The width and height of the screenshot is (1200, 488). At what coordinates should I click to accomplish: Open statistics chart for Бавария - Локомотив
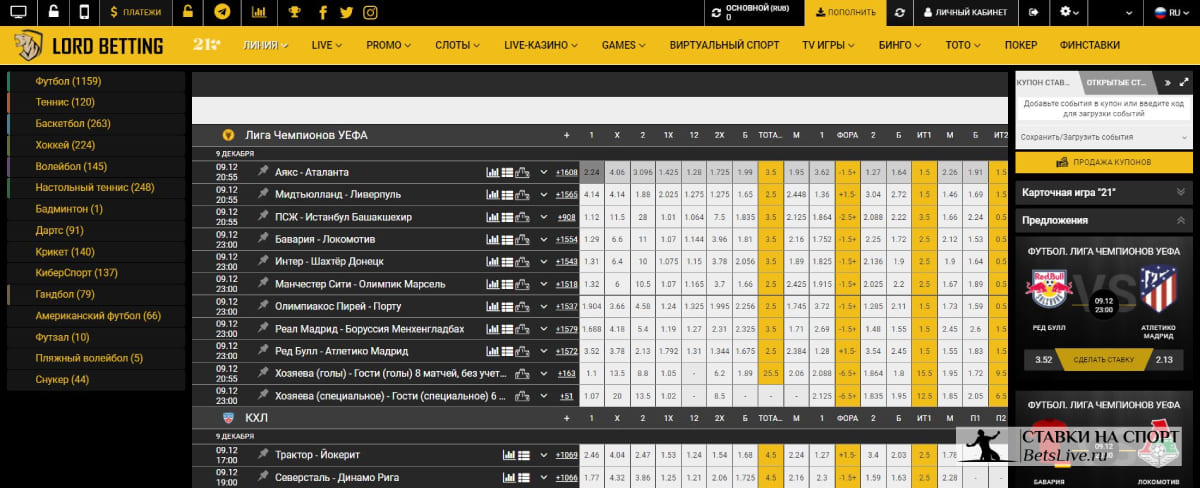492,239
